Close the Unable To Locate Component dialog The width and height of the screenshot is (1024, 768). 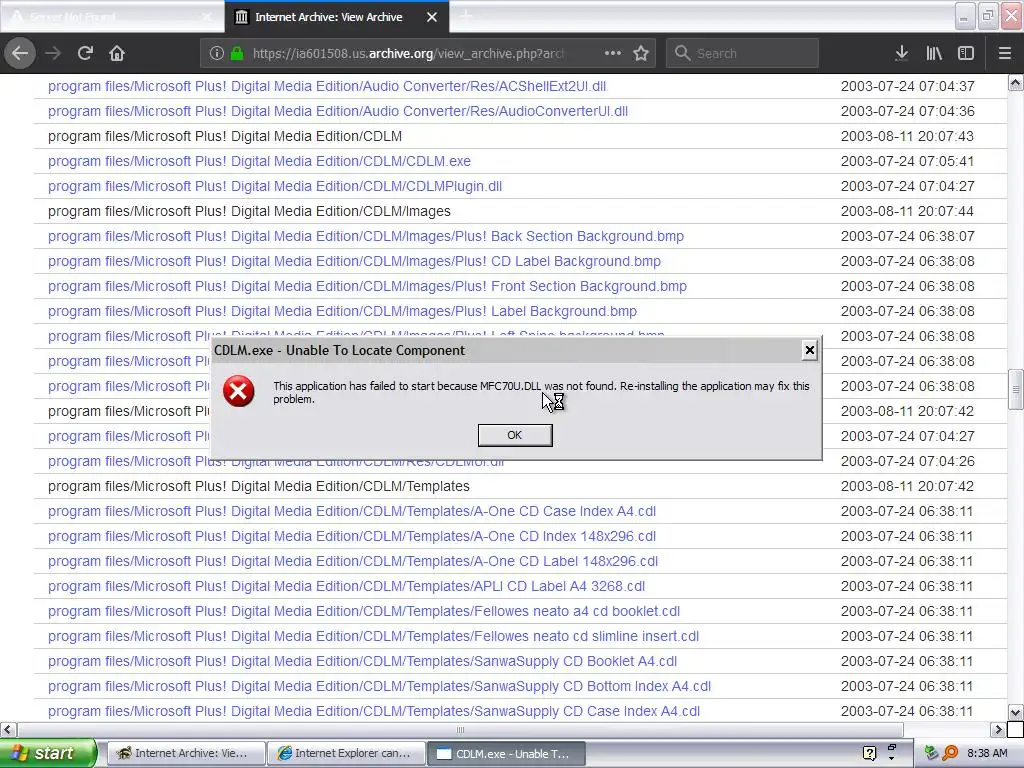point(809,350)
